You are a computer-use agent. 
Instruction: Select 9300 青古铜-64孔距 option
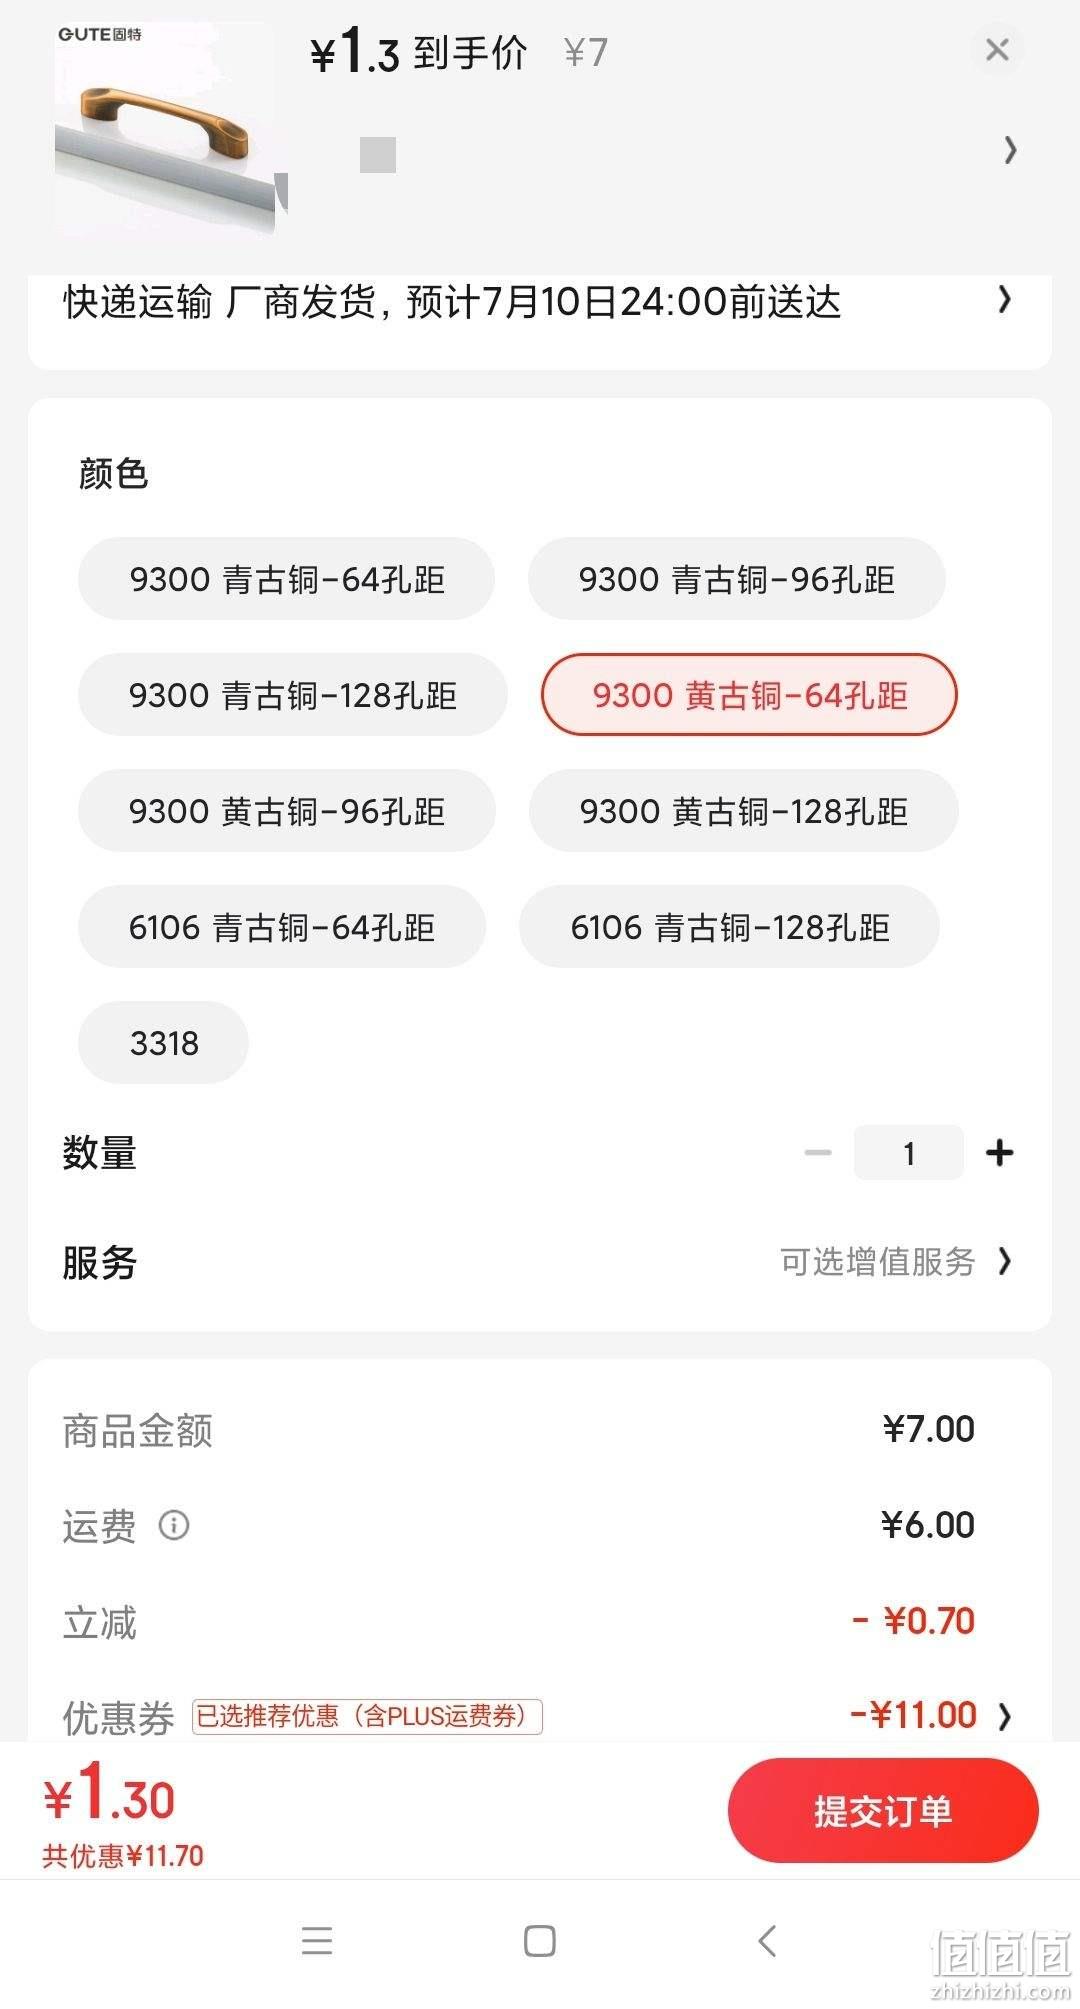point(286,579)
